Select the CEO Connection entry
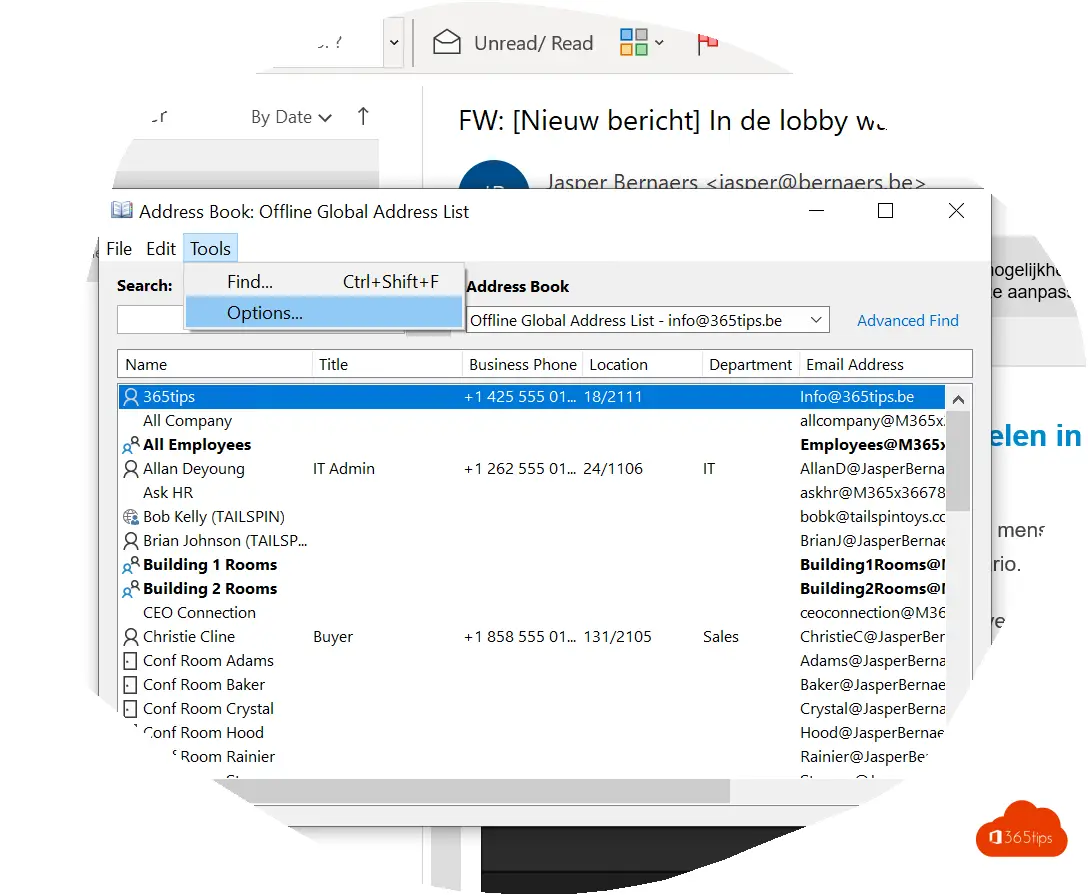Viewport: 1088px width, 895px height. click(199, 613)
